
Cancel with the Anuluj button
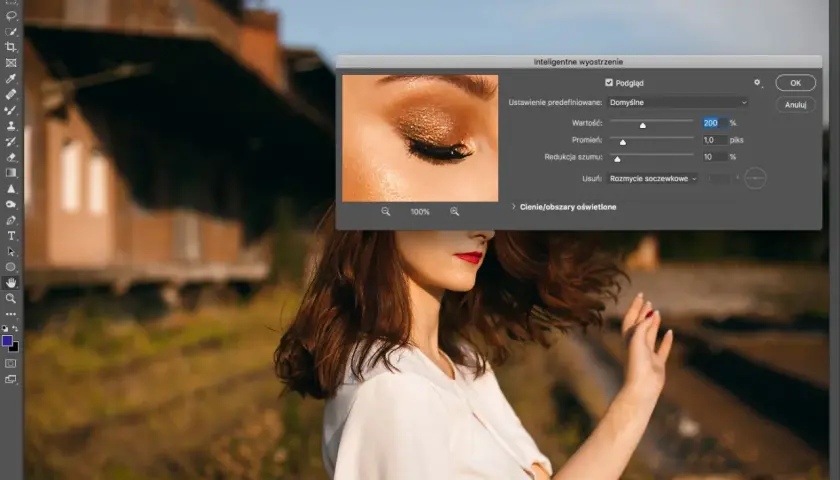pos(796,104)
